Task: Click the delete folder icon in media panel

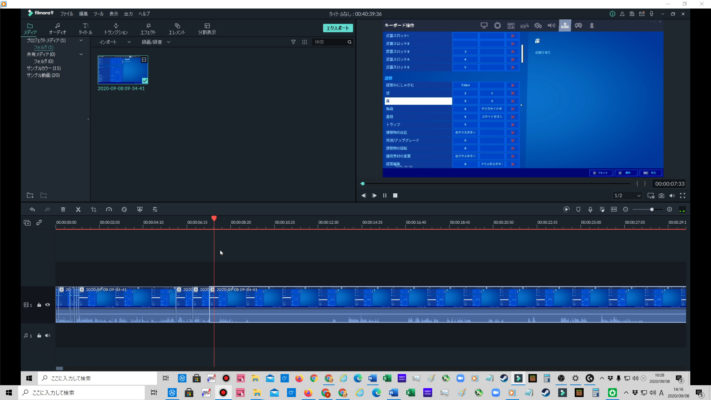Action: pyautogui.click(x=44, y=195)
